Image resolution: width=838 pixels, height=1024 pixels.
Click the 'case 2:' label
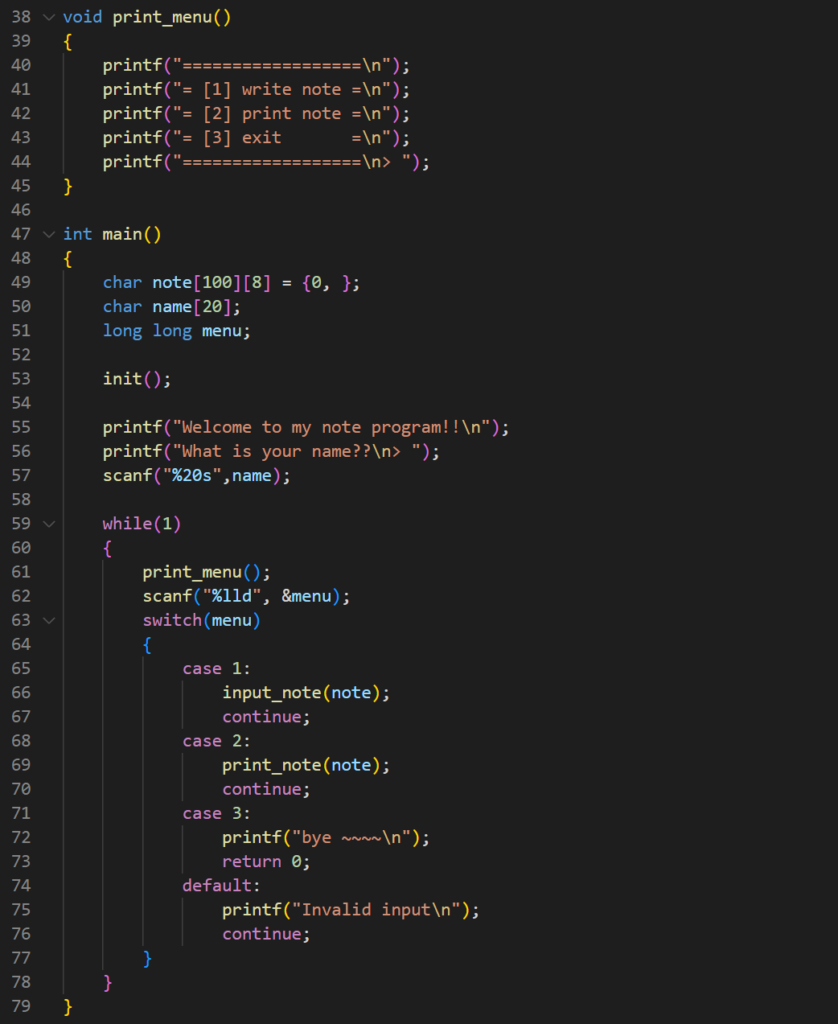click(x=216, y=741)
